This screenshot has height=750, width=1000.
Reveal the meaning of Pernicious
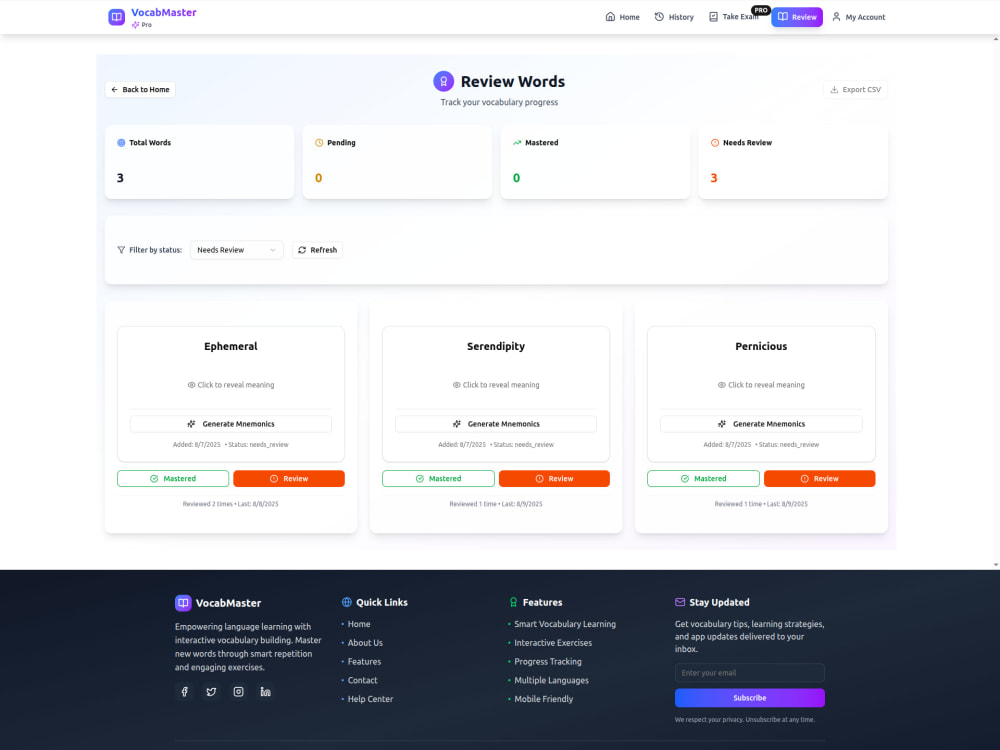coord(761,385)
